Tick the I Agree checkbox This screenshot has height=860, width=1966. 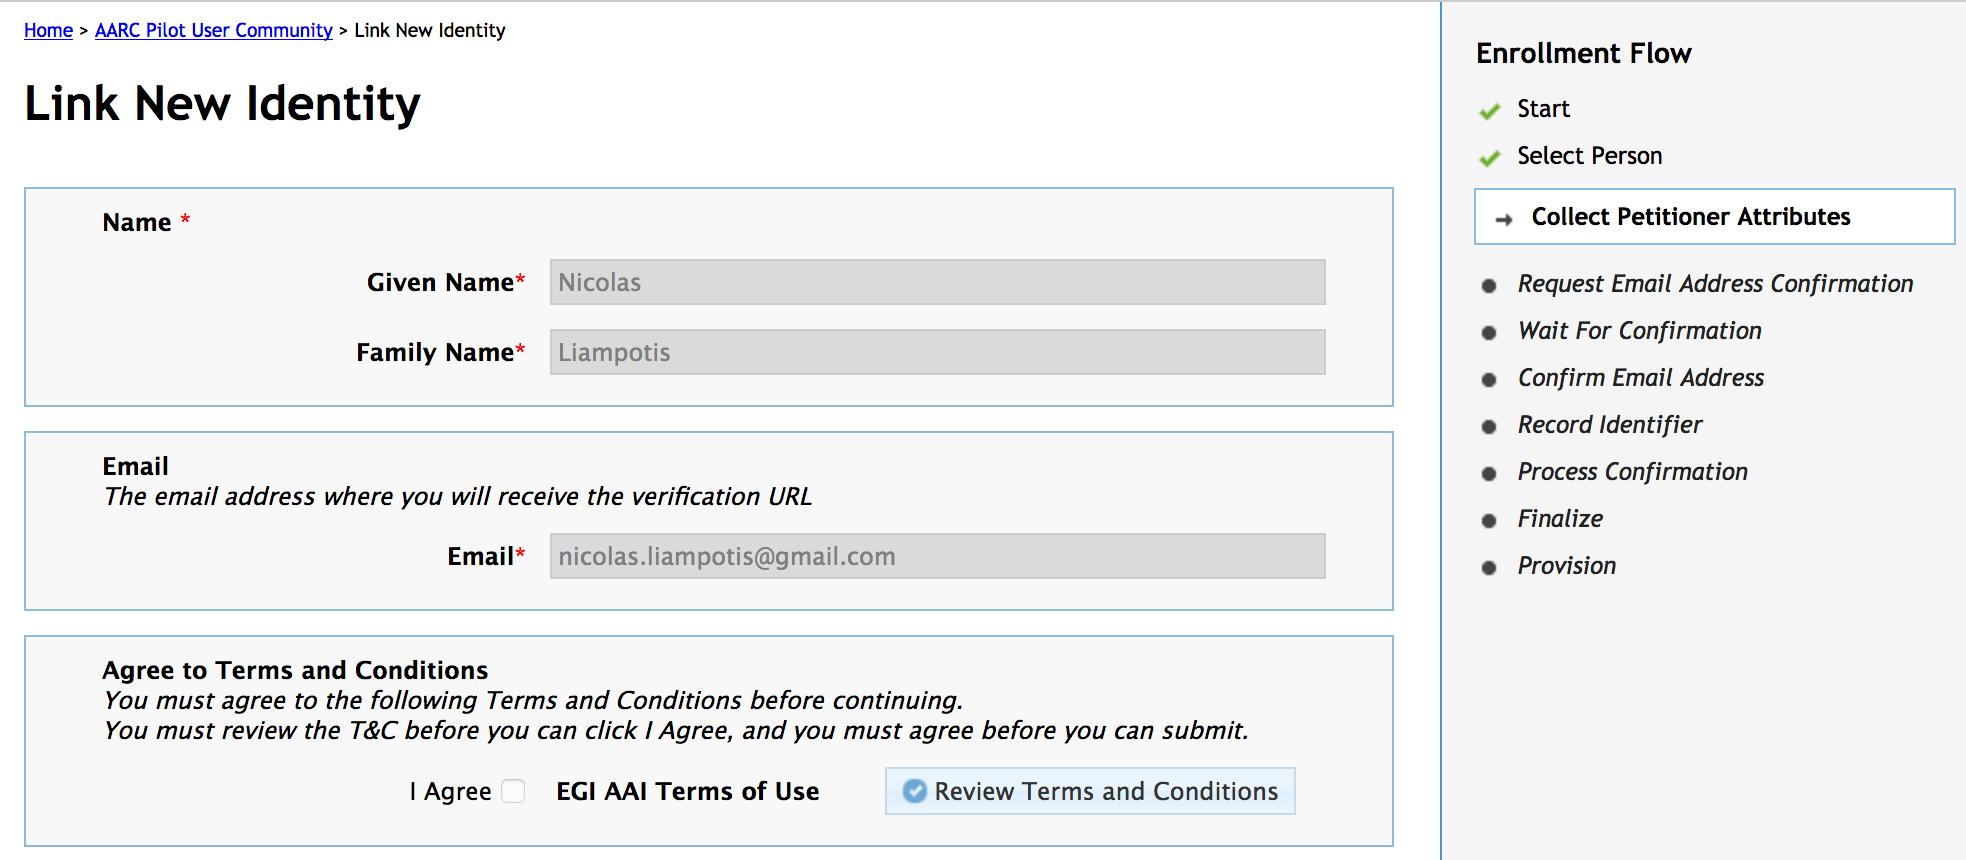pyautogui.click(x=513, y=791)
